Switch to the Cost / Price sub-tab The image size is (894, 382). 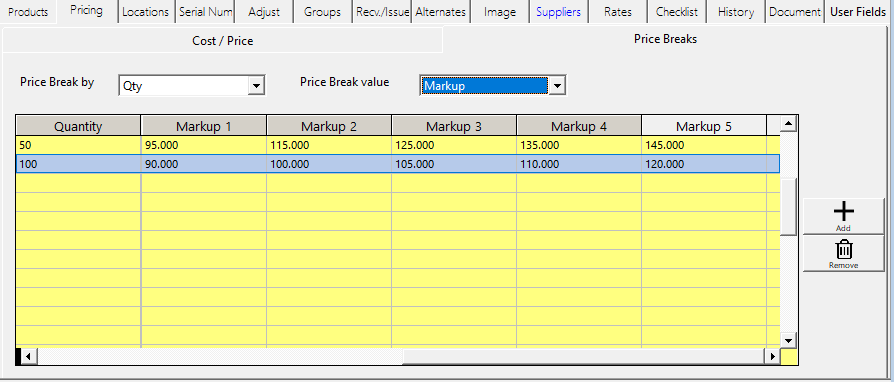[x=222, y=41]
